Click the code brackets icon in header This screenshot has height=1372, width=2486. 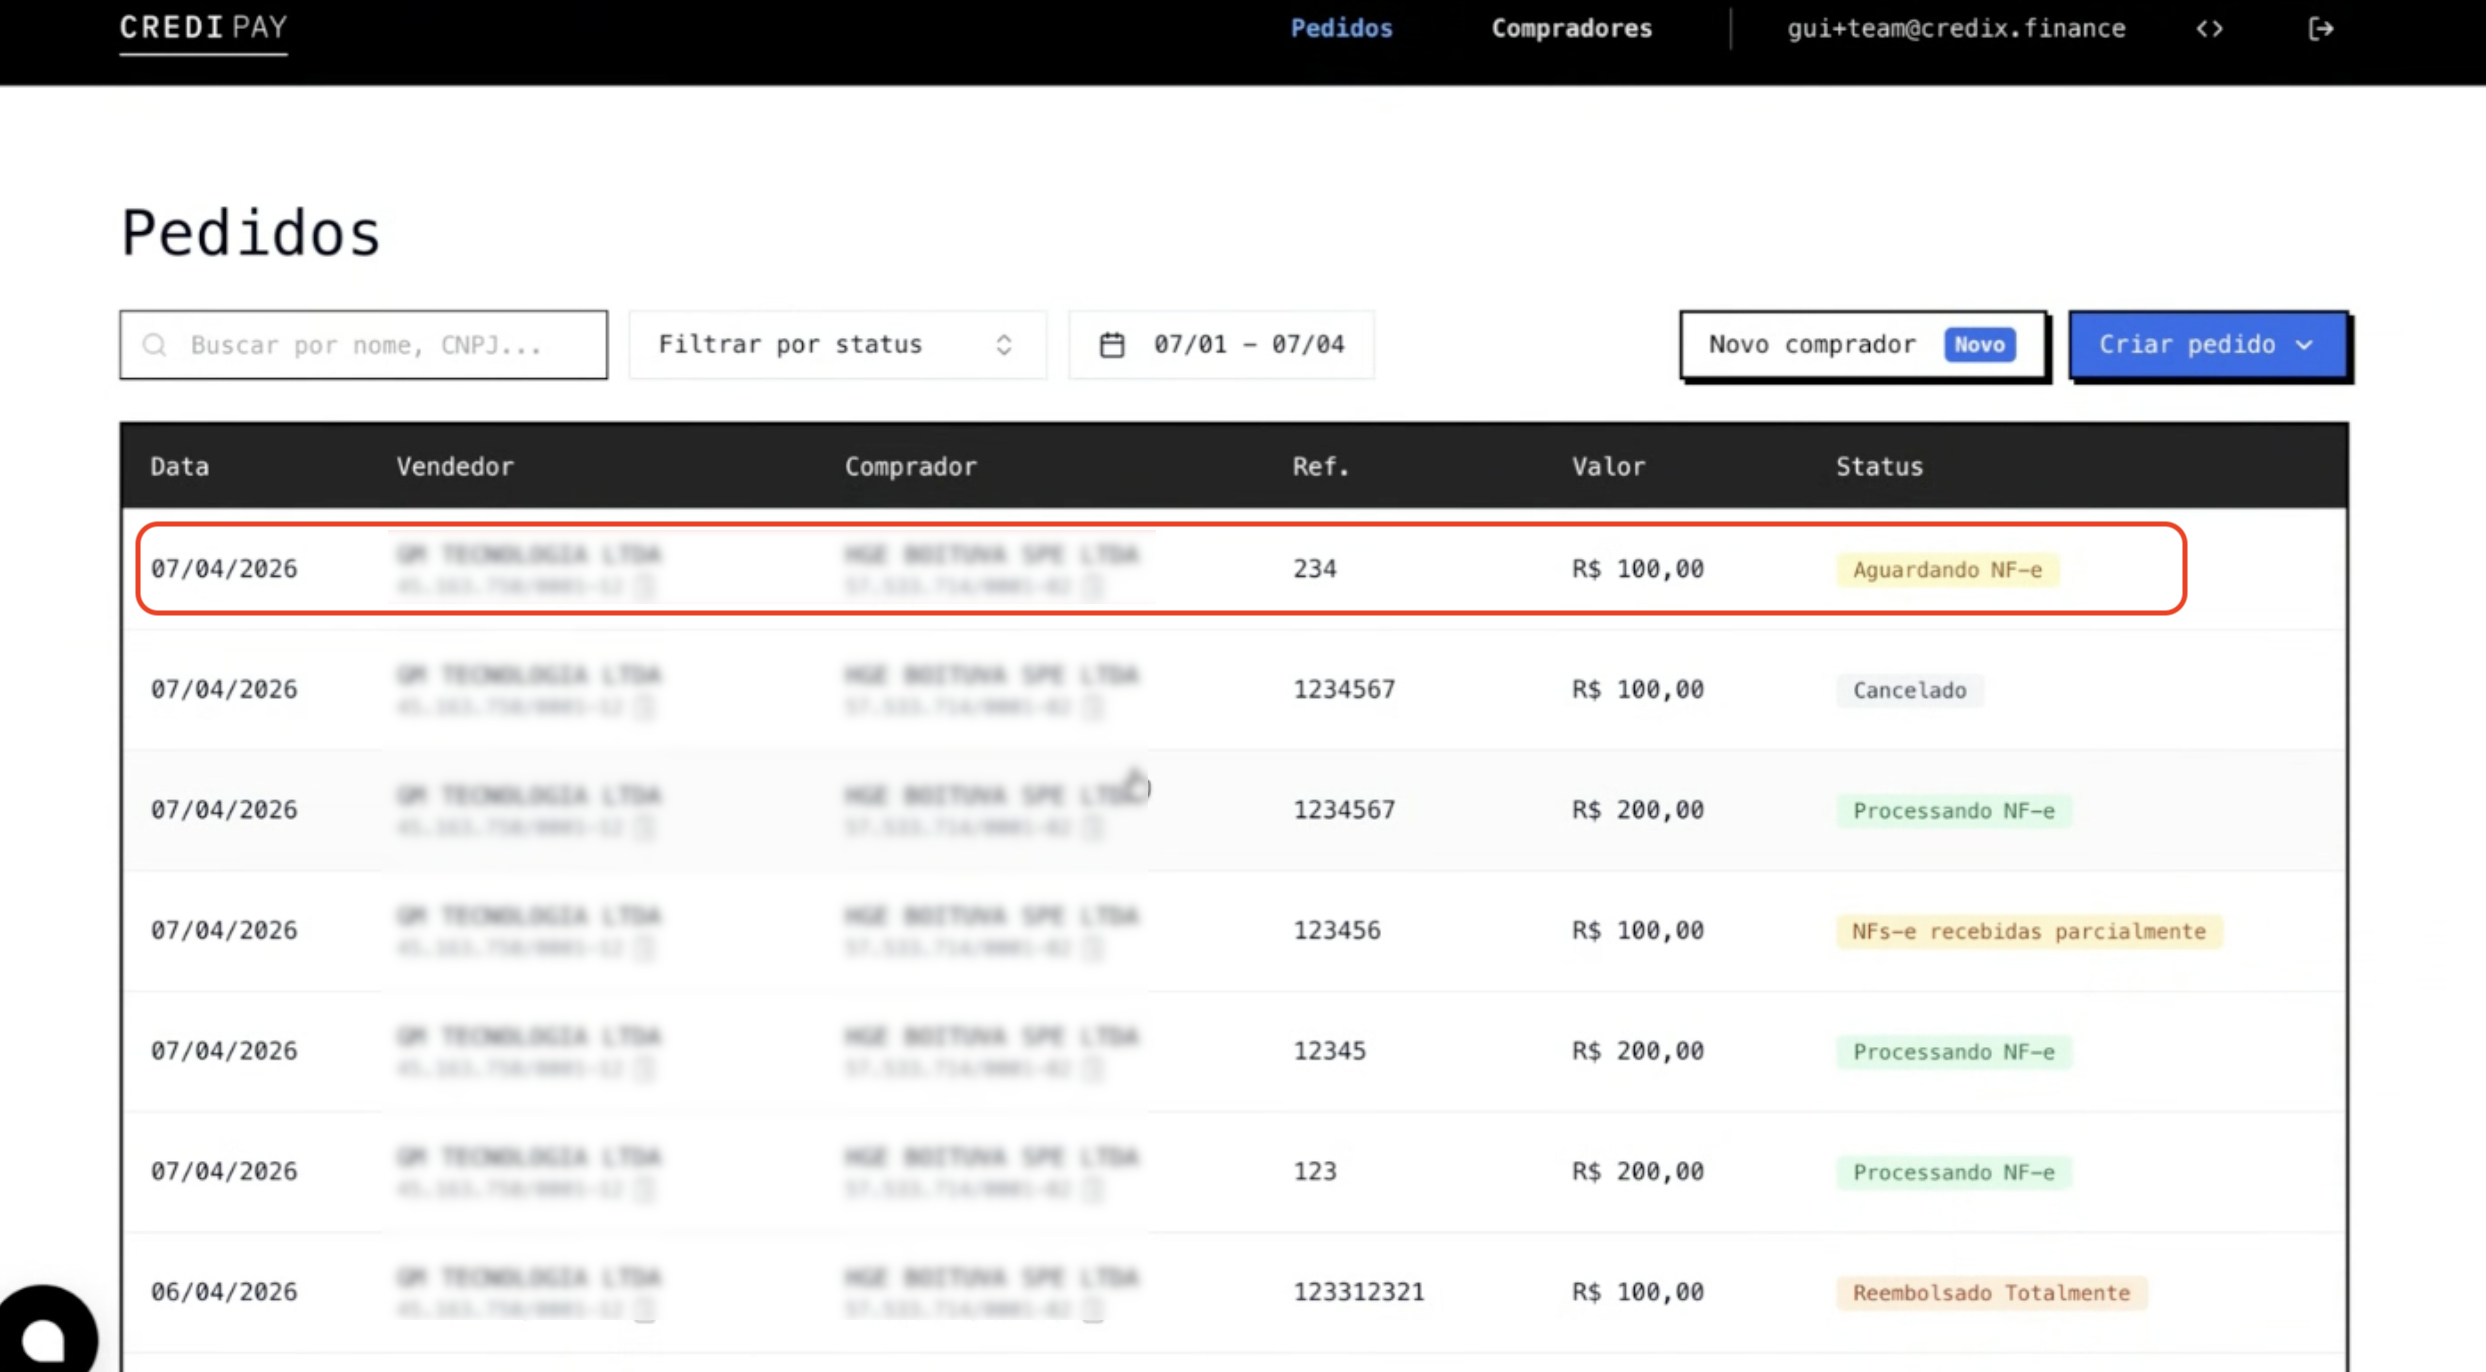coord(2209,29)
